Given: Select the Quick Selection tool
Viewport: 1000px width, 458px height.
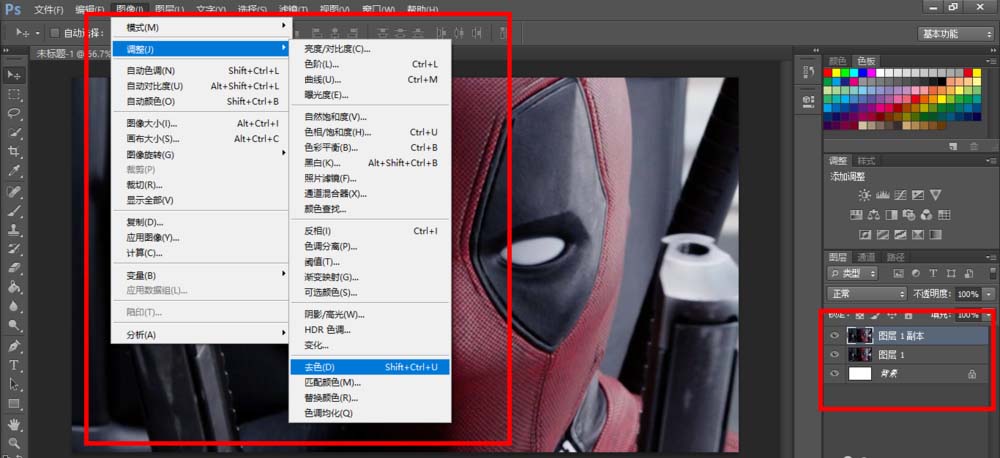Looking at the screenshot, I should [13, 133].
